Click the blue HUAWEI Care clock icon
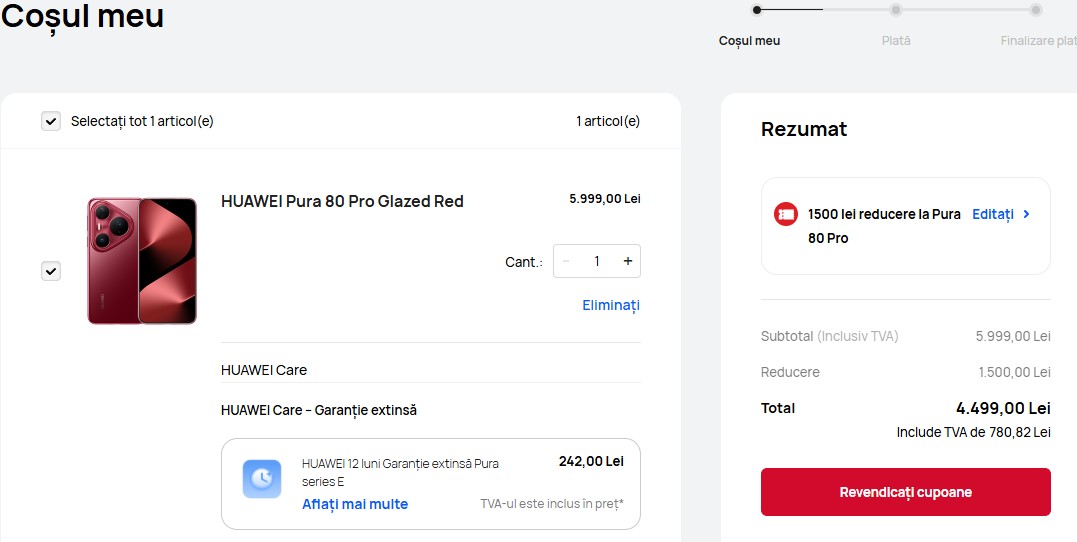This screenshot has width=1077, height=542. (262, 479)
